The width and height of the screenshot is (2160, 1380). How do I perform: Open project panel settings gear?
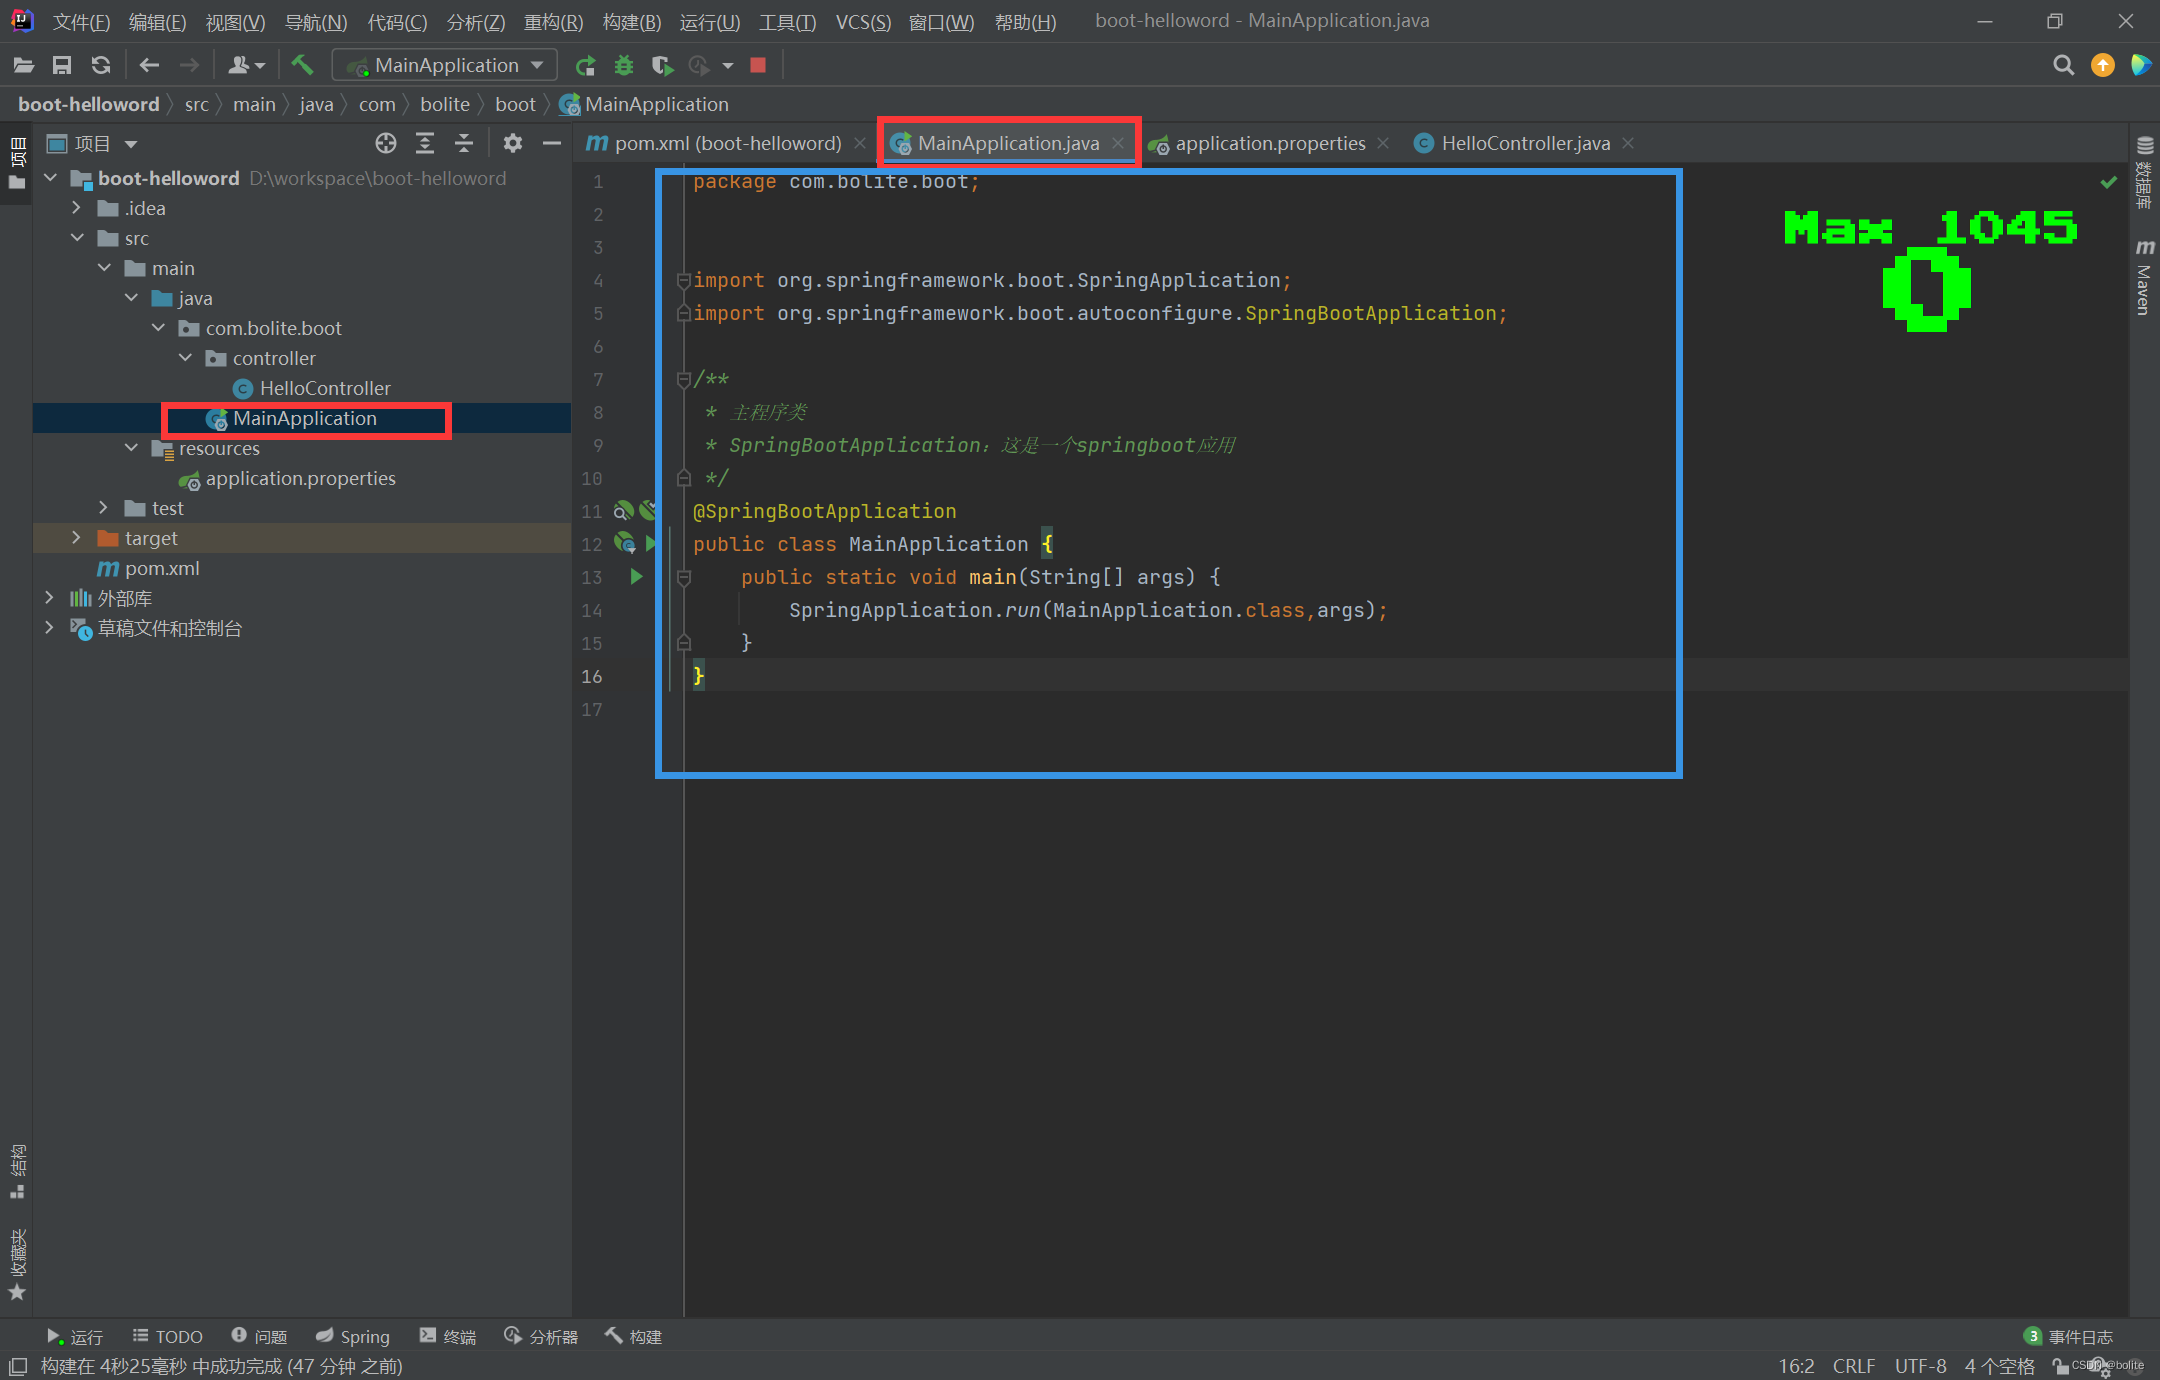(513, 144)
